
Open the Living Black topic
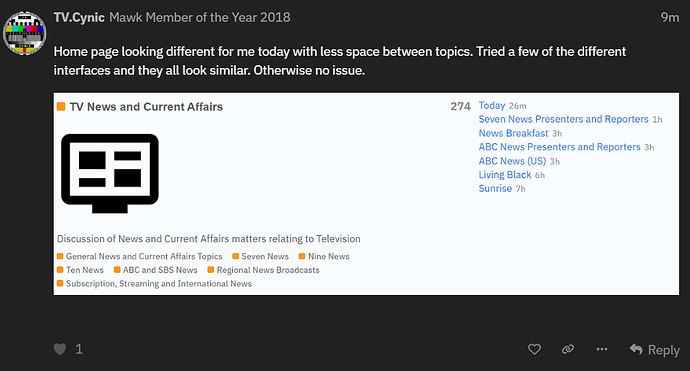tap(505, 175)
